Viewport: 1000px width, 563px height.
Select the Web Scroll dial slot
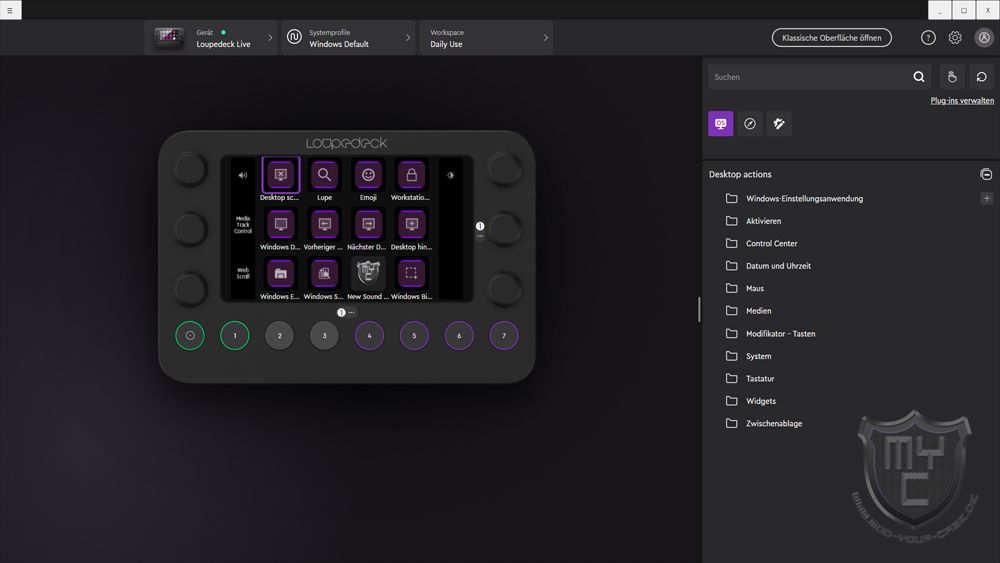tap(243, 274)
